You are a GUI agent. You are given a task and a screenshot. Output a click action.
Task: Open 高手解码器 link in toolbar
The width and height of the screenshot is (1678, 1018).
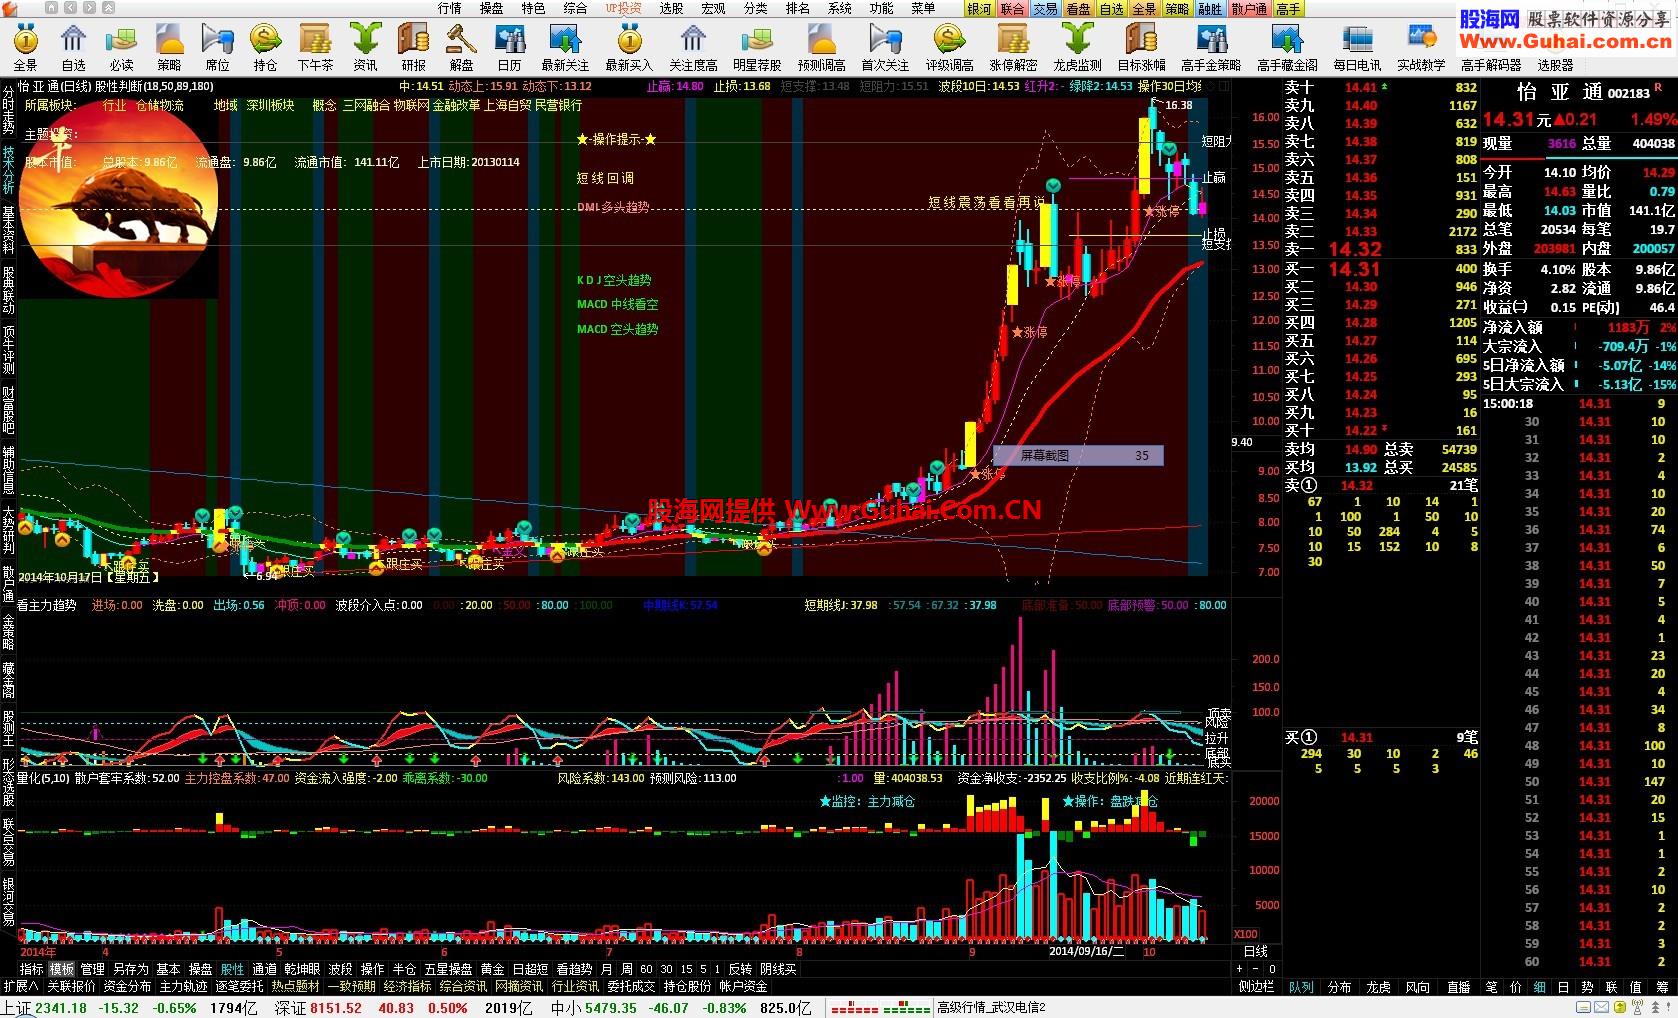(1491, 65)
